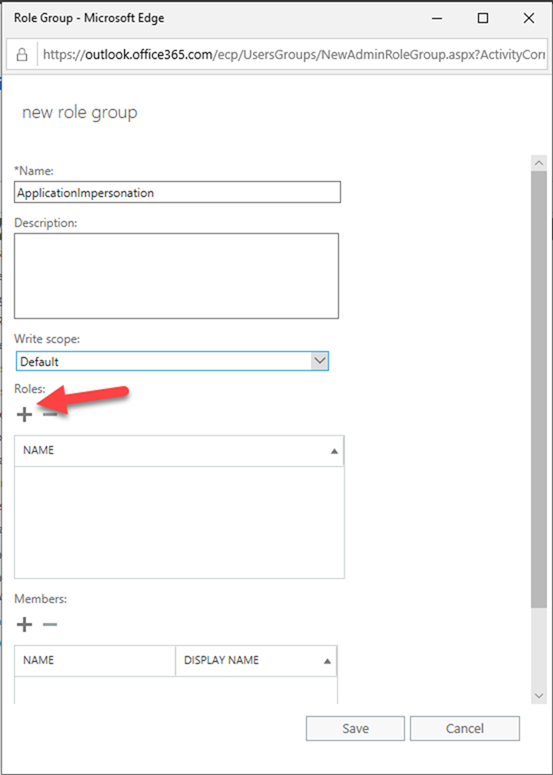Click the Roles NAME column header
The height and width of the screenshot is (775, 553).
179,451
